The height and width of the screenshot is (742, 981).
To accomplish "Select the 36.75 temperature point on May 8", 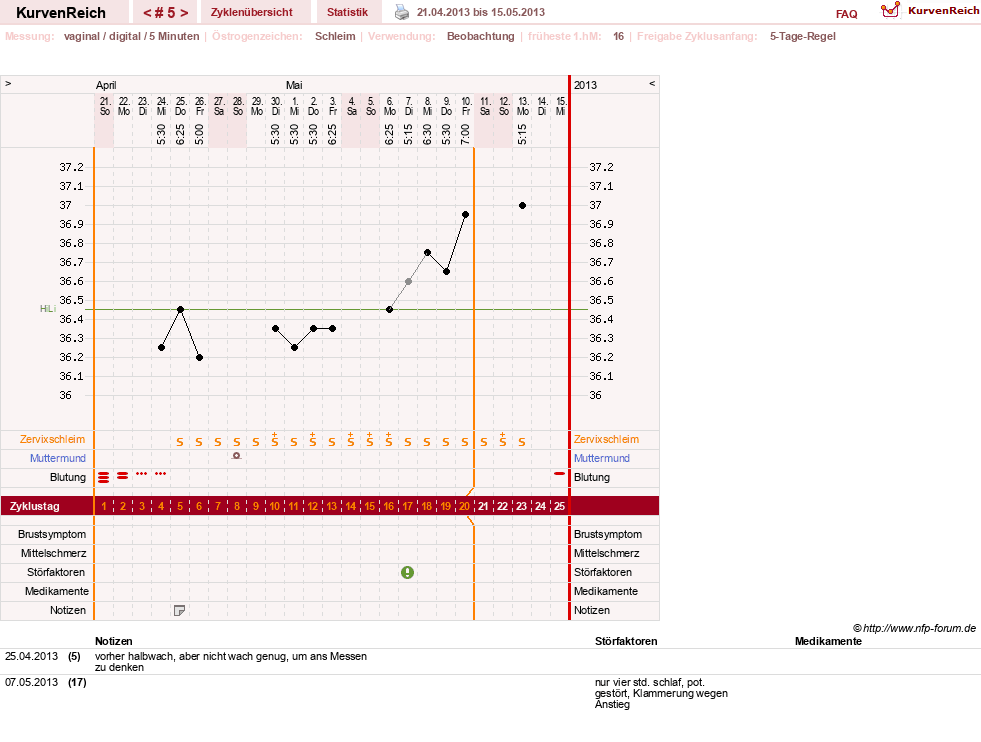I will click(427, 253).
